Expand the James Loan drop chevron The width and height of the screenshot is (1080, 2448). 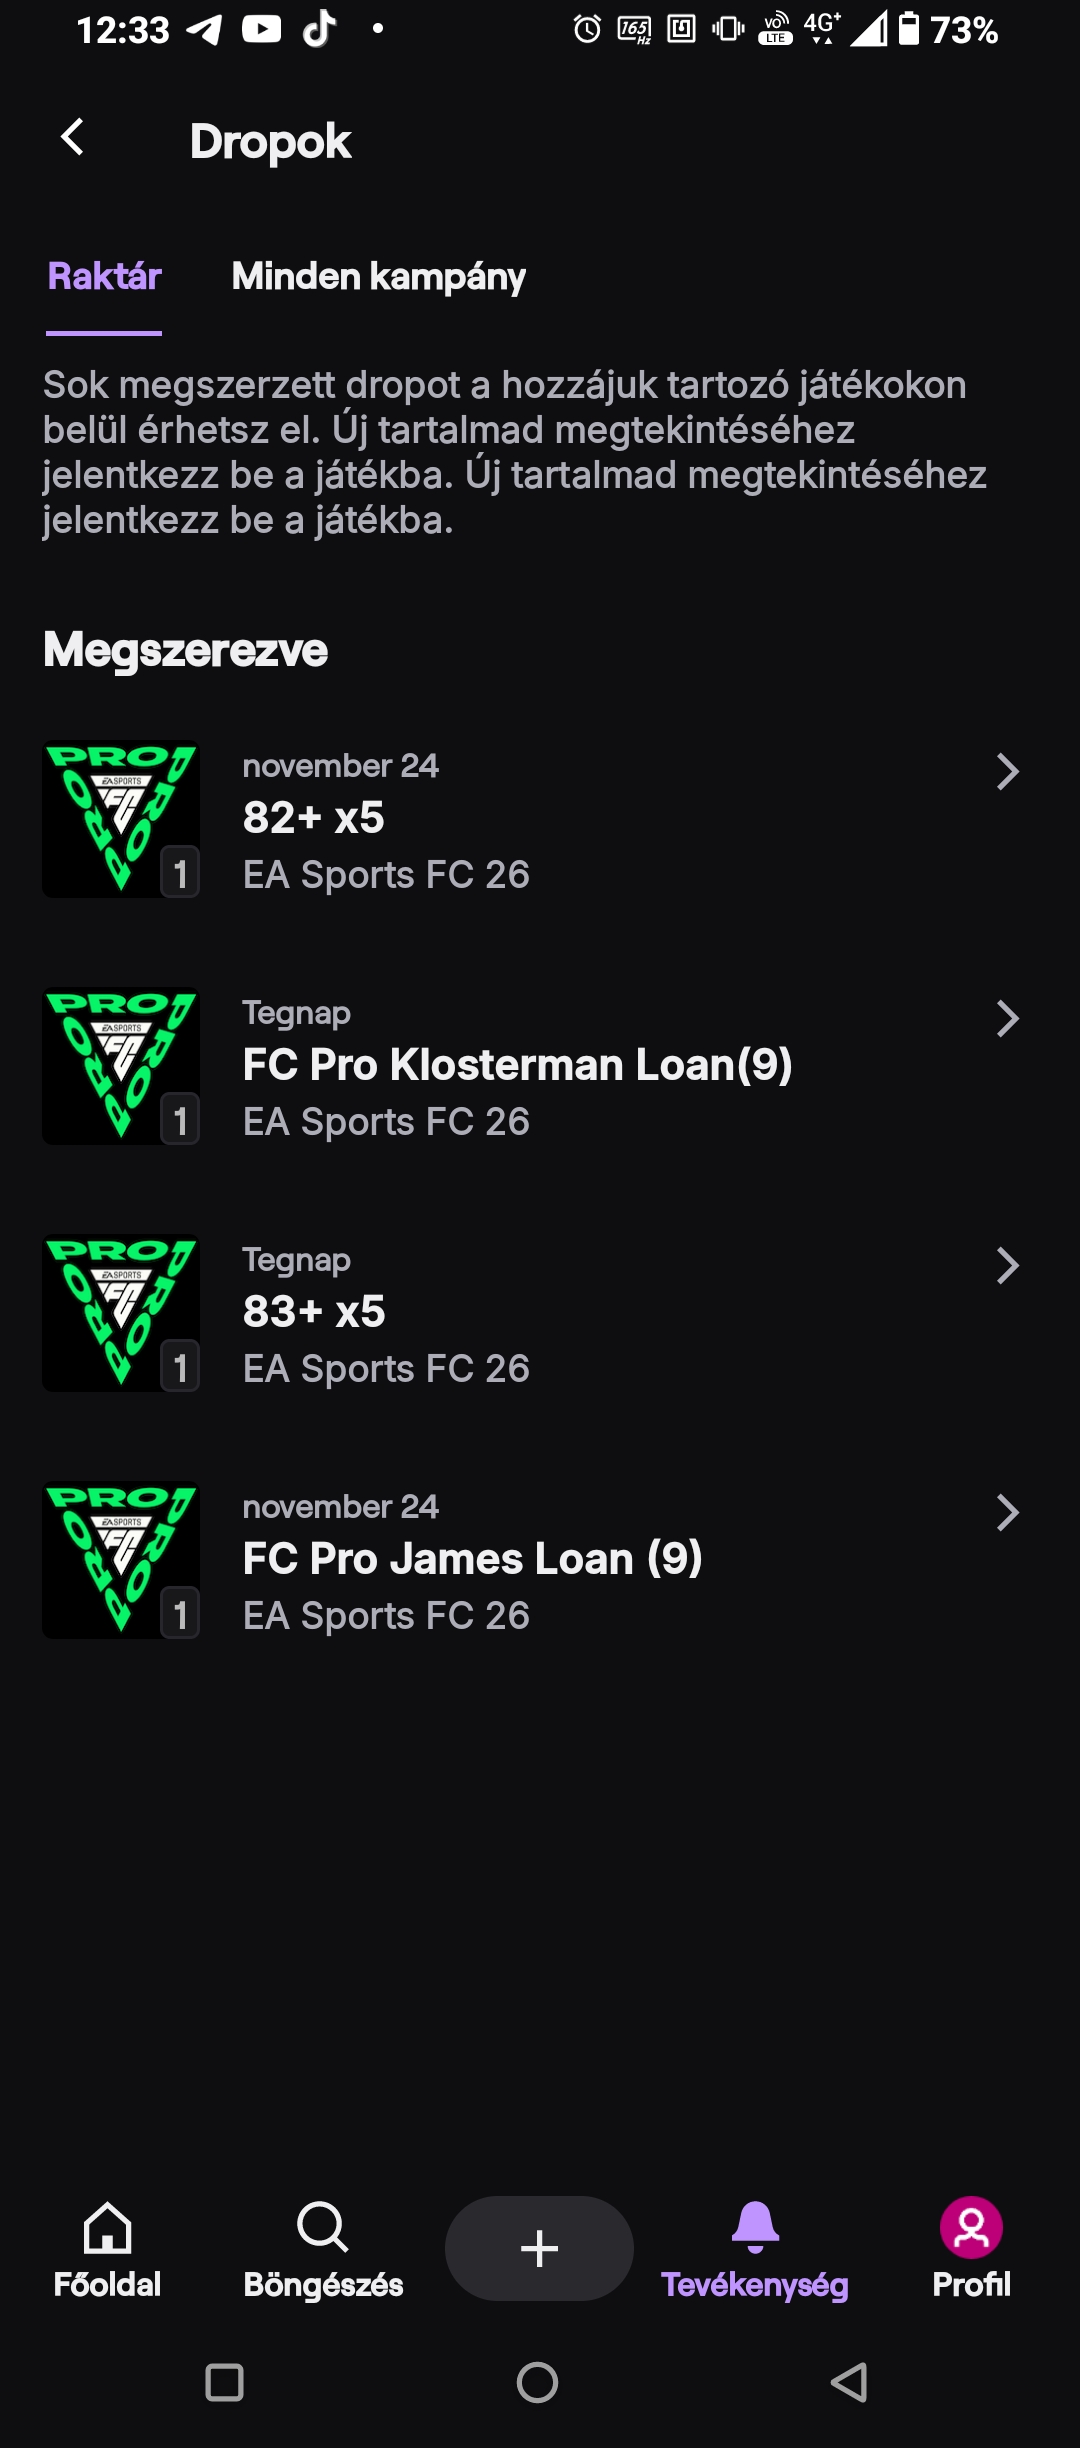(x=1007, y=1513)
